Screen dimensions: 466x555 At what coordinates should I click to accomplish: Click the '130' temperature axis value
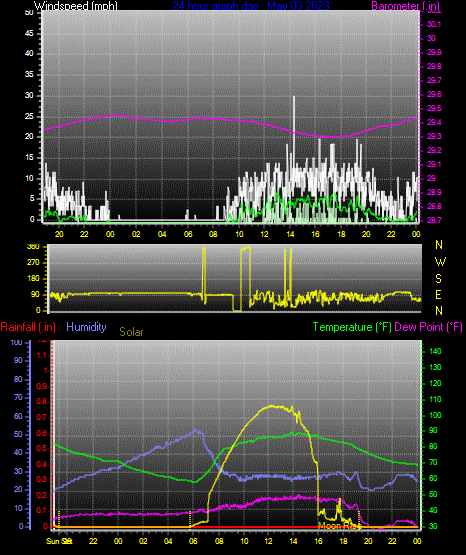(435, 367)
